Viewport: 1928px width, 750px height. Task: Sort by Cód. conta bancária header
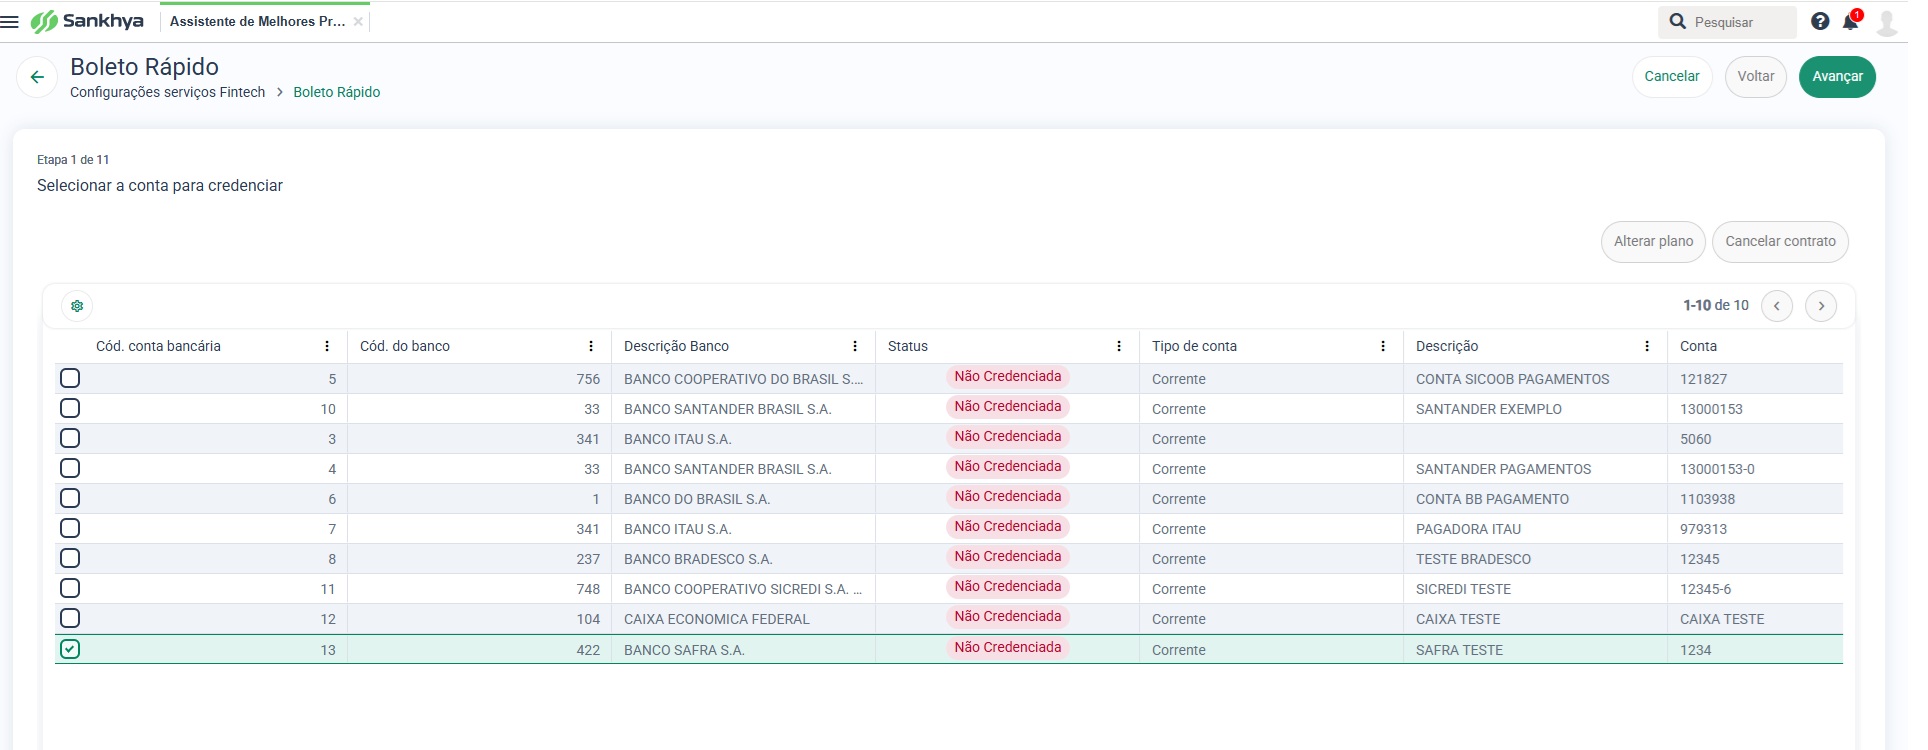click(158, 346)
